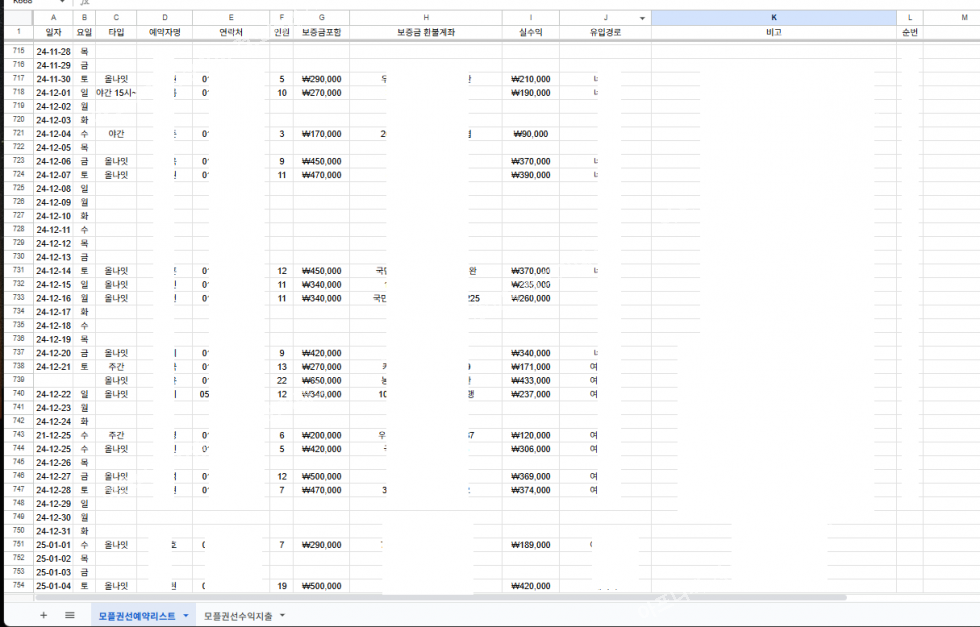The image size is (980, 627).
Task: Select the cell containing ₩650,000
Action: pos(321,381)
